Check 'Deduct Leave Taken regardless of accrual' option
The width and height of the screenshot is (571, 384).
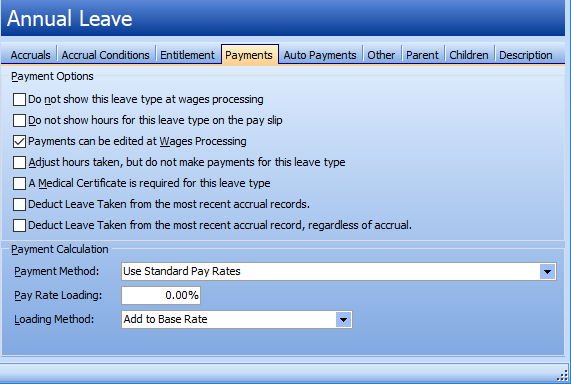click(19, 226)
